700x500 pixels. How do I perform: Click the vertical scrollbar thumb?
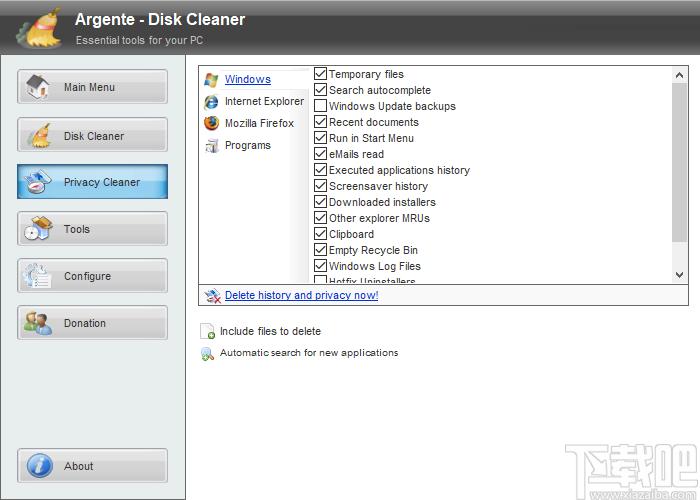(x=679, y=162)
